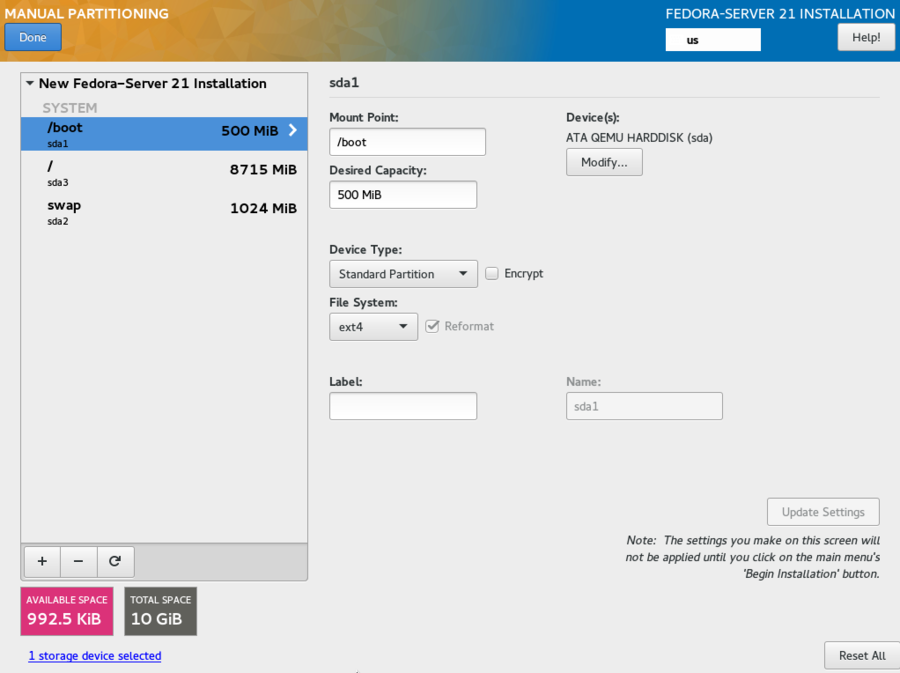Click the reload storage configuration icon
The image size is (900, 673).
tap(115, 561)
